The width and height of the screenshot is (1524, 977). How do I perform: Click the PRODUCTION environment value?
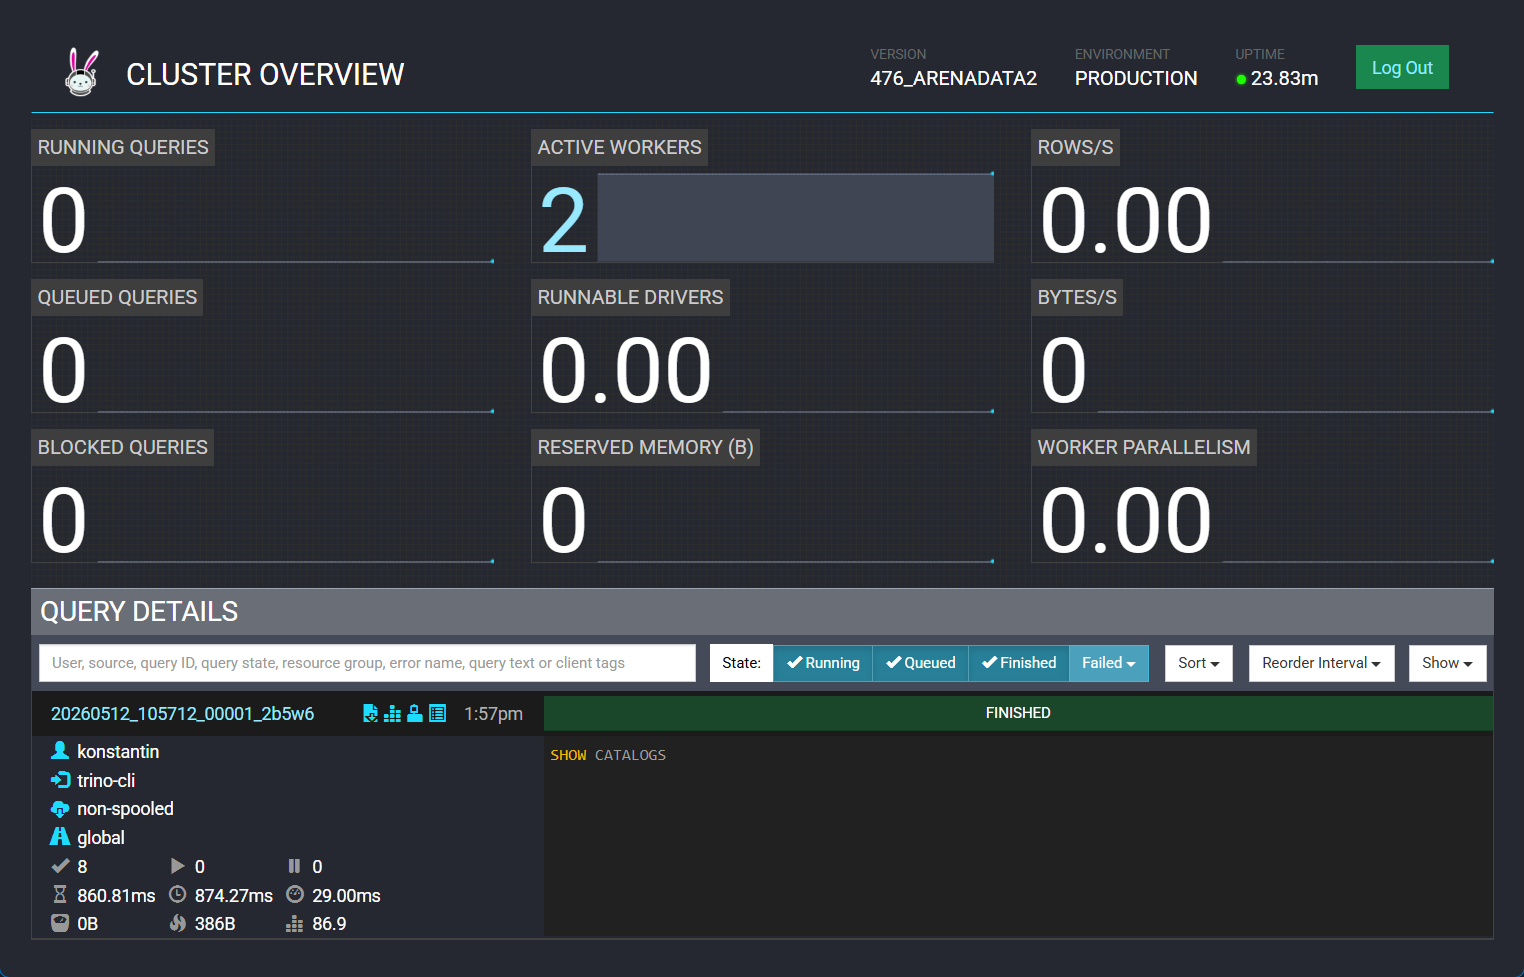pyautogui.click(x=1136, y=78)
